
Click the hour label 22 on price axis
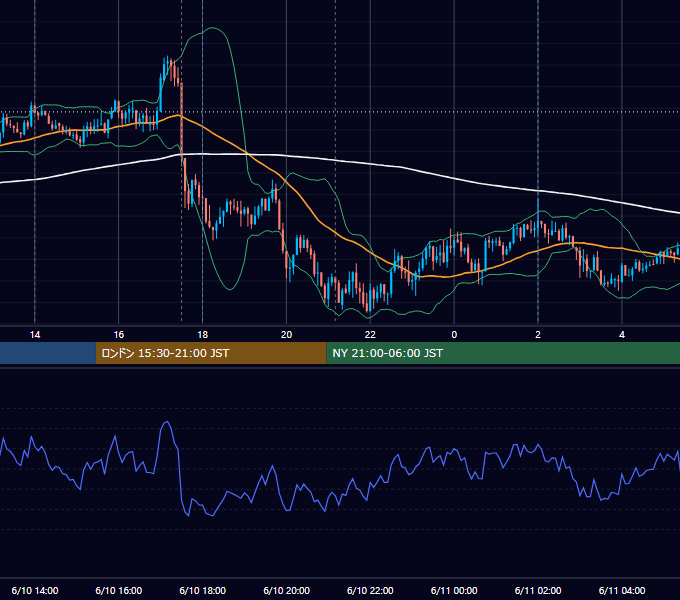pos(370,335)
